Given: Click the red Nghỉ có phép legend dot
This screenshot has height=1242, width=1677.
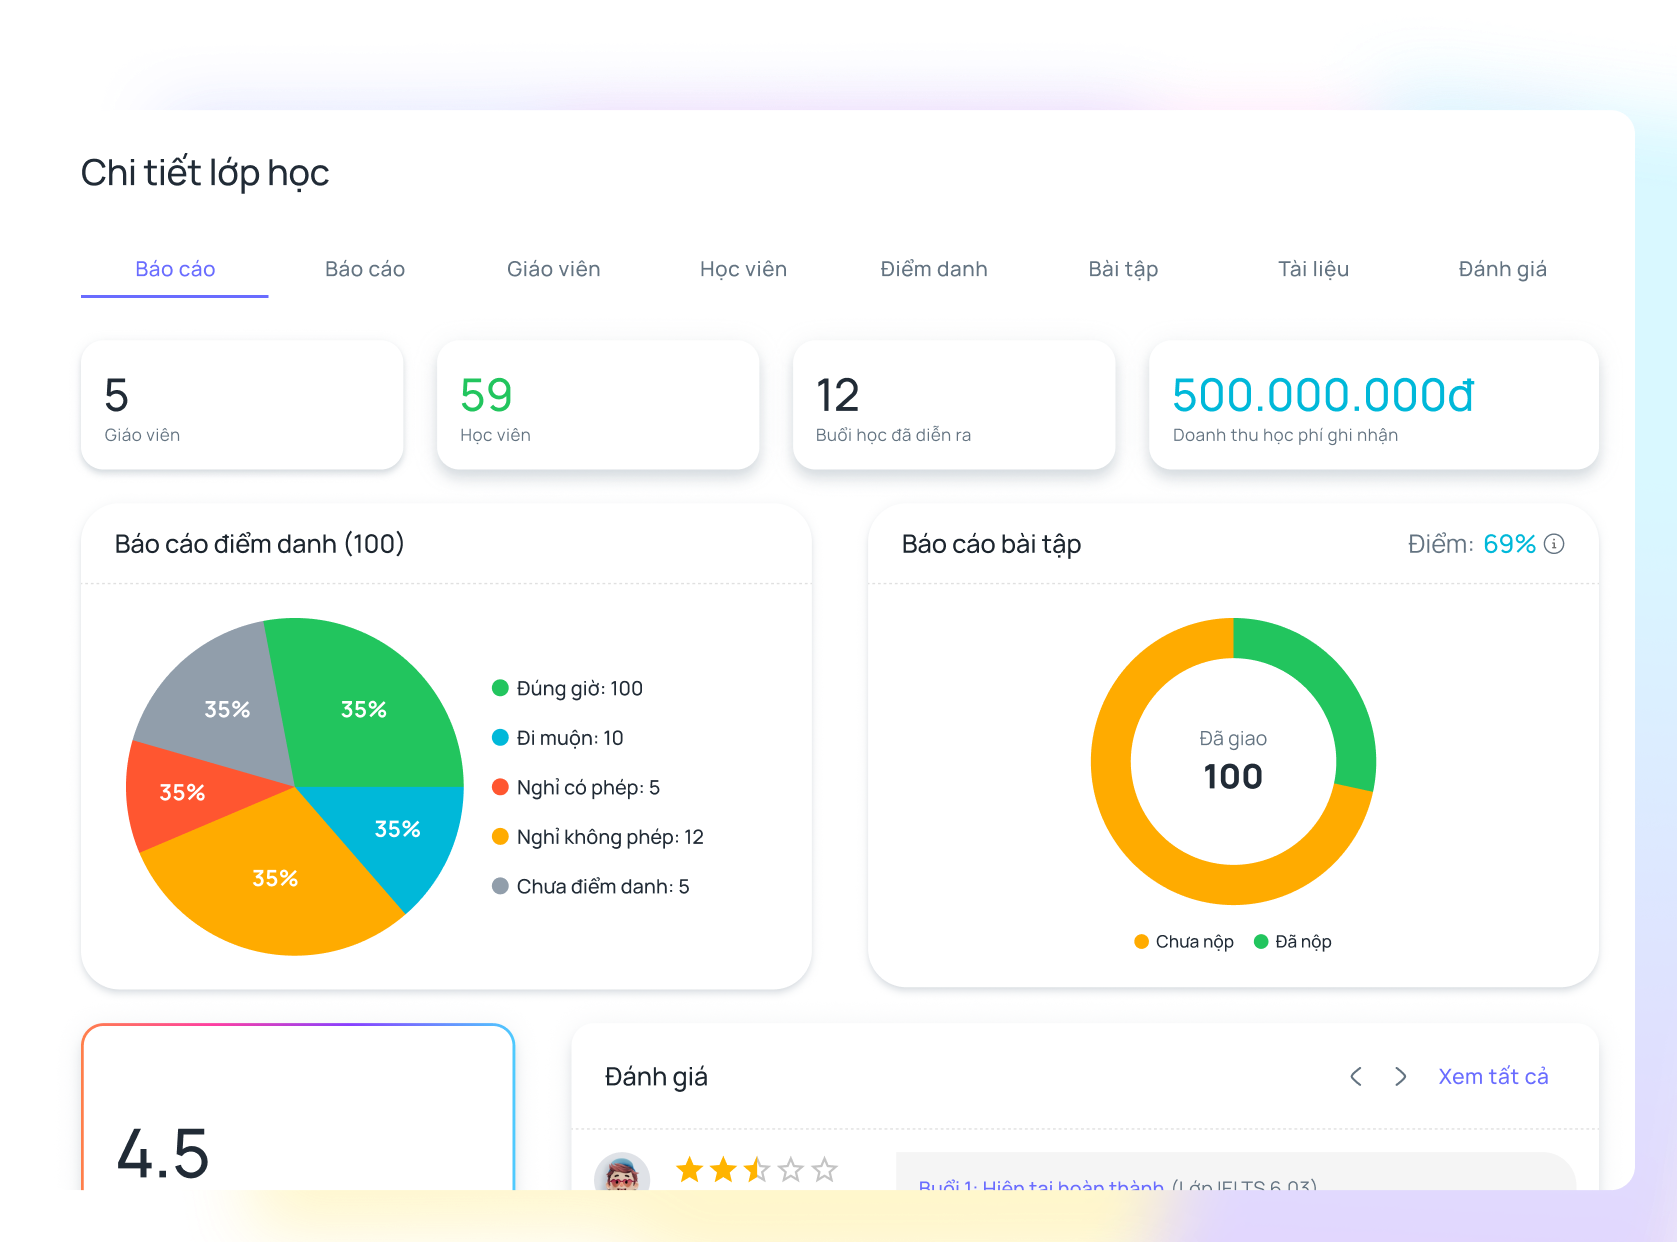Looking at the screenshot, I should pyautogui.click(x=498, y=787).
